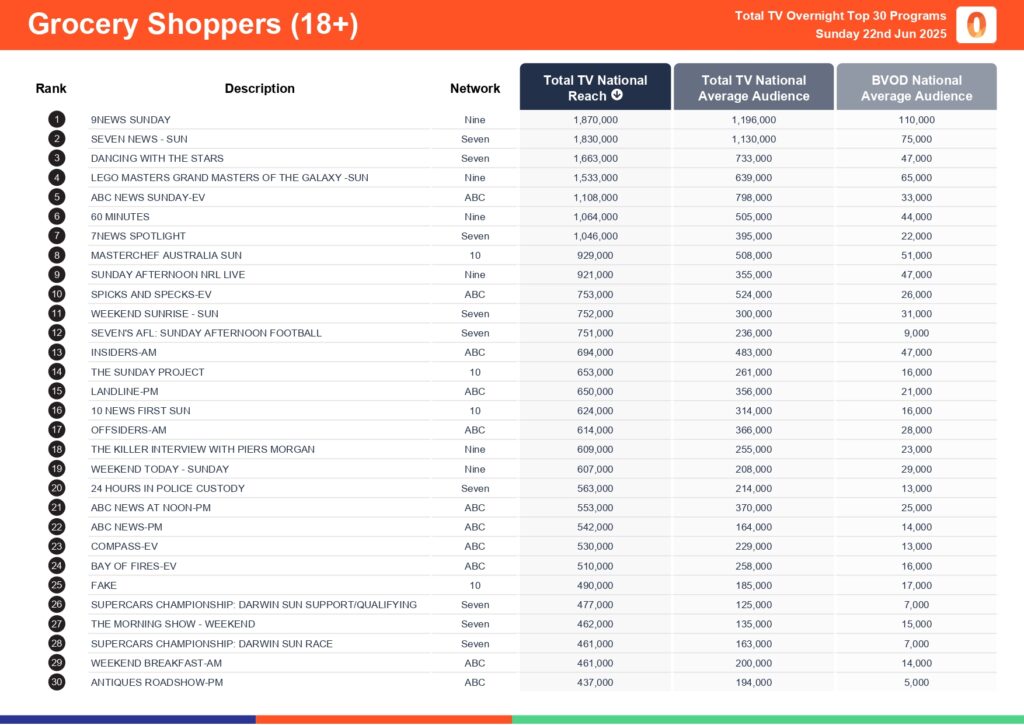
Task: Click the rank 24 circle badge
Action: tap(56, 566)
